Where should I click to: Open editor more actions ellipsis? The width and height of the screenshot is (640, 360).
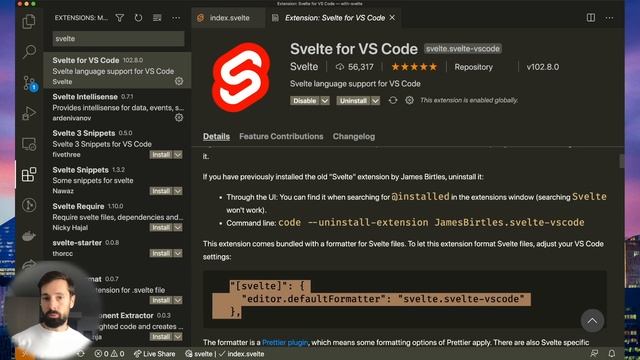tap(609, 18)
